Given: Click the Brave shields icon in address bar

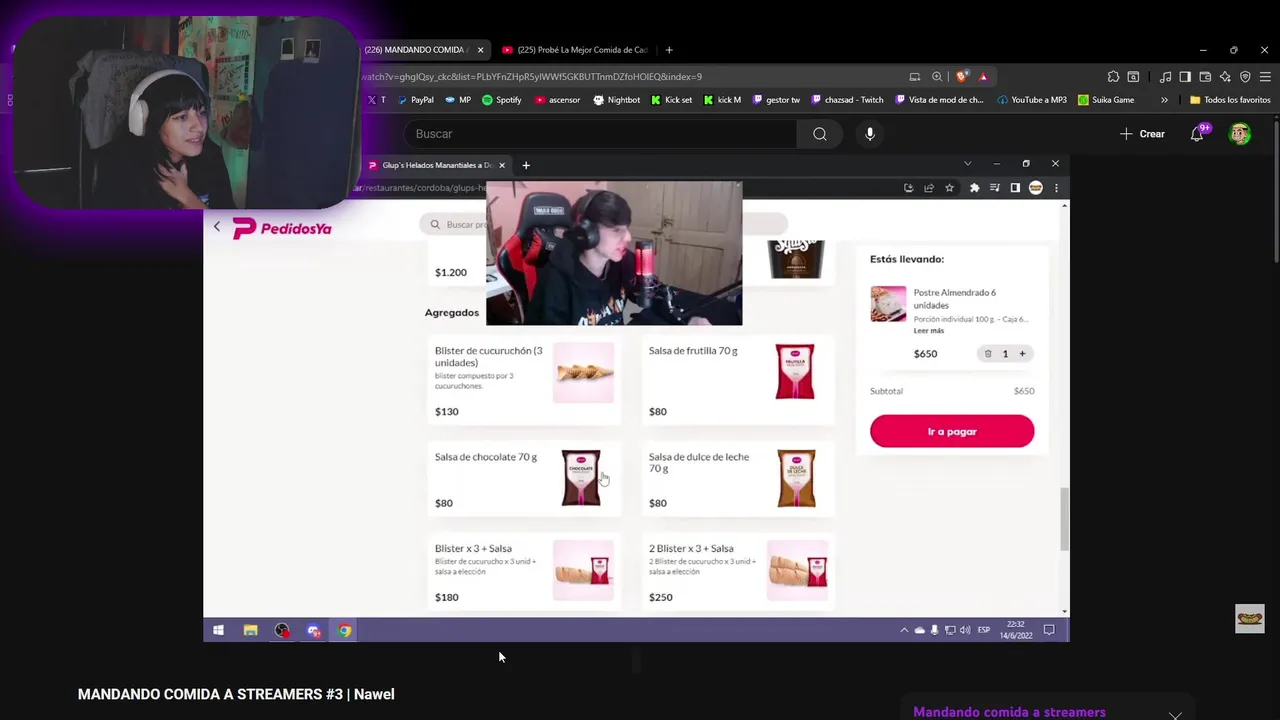Looking at the screenshot, I should [962, 77].
